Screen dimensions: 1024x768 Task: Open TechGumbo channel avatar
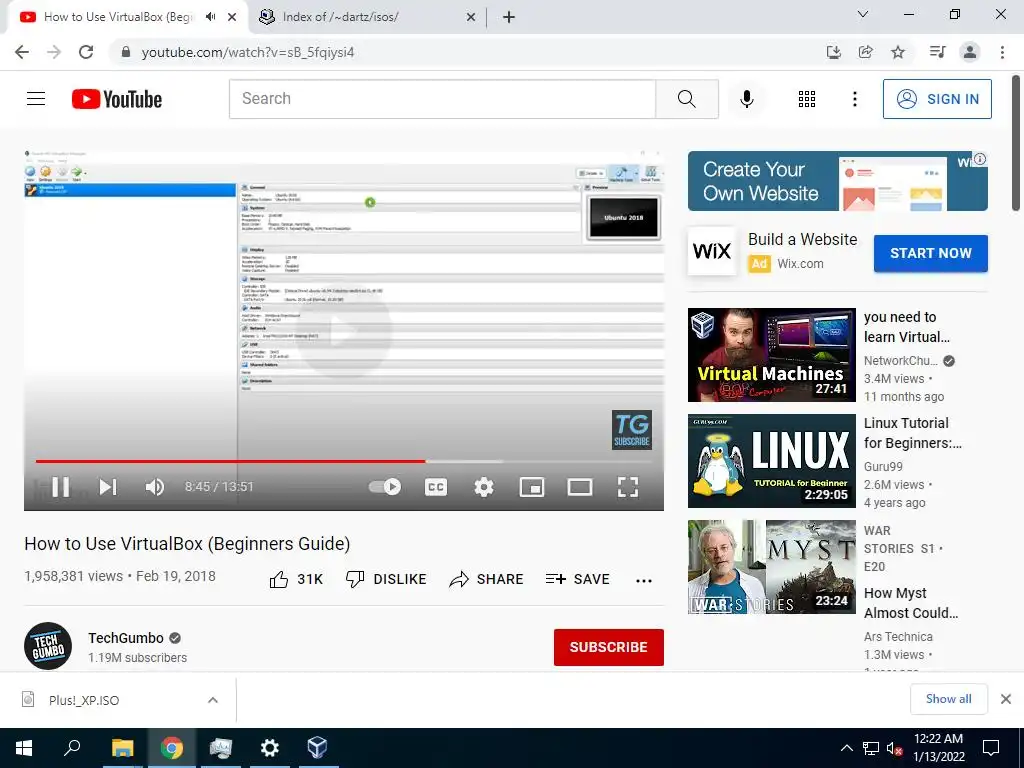point(48,646)
